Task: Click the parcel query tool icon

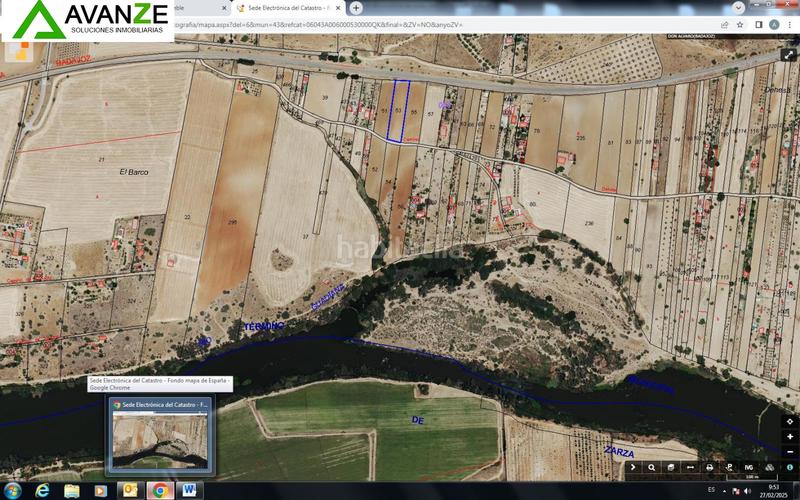Action: pyautogui.click(x=729, y=467)
